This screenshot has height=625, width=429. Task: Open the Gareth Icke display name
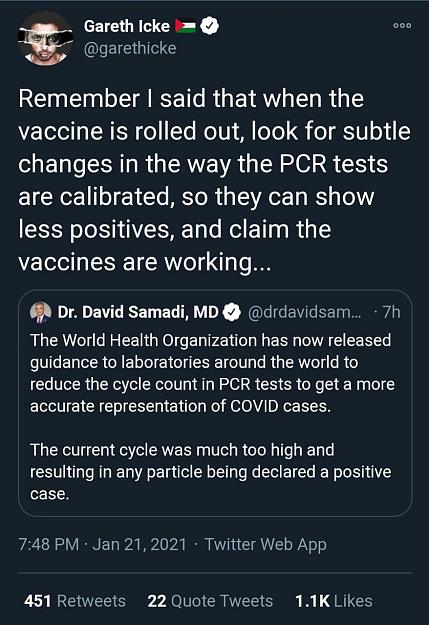[127, 26]
